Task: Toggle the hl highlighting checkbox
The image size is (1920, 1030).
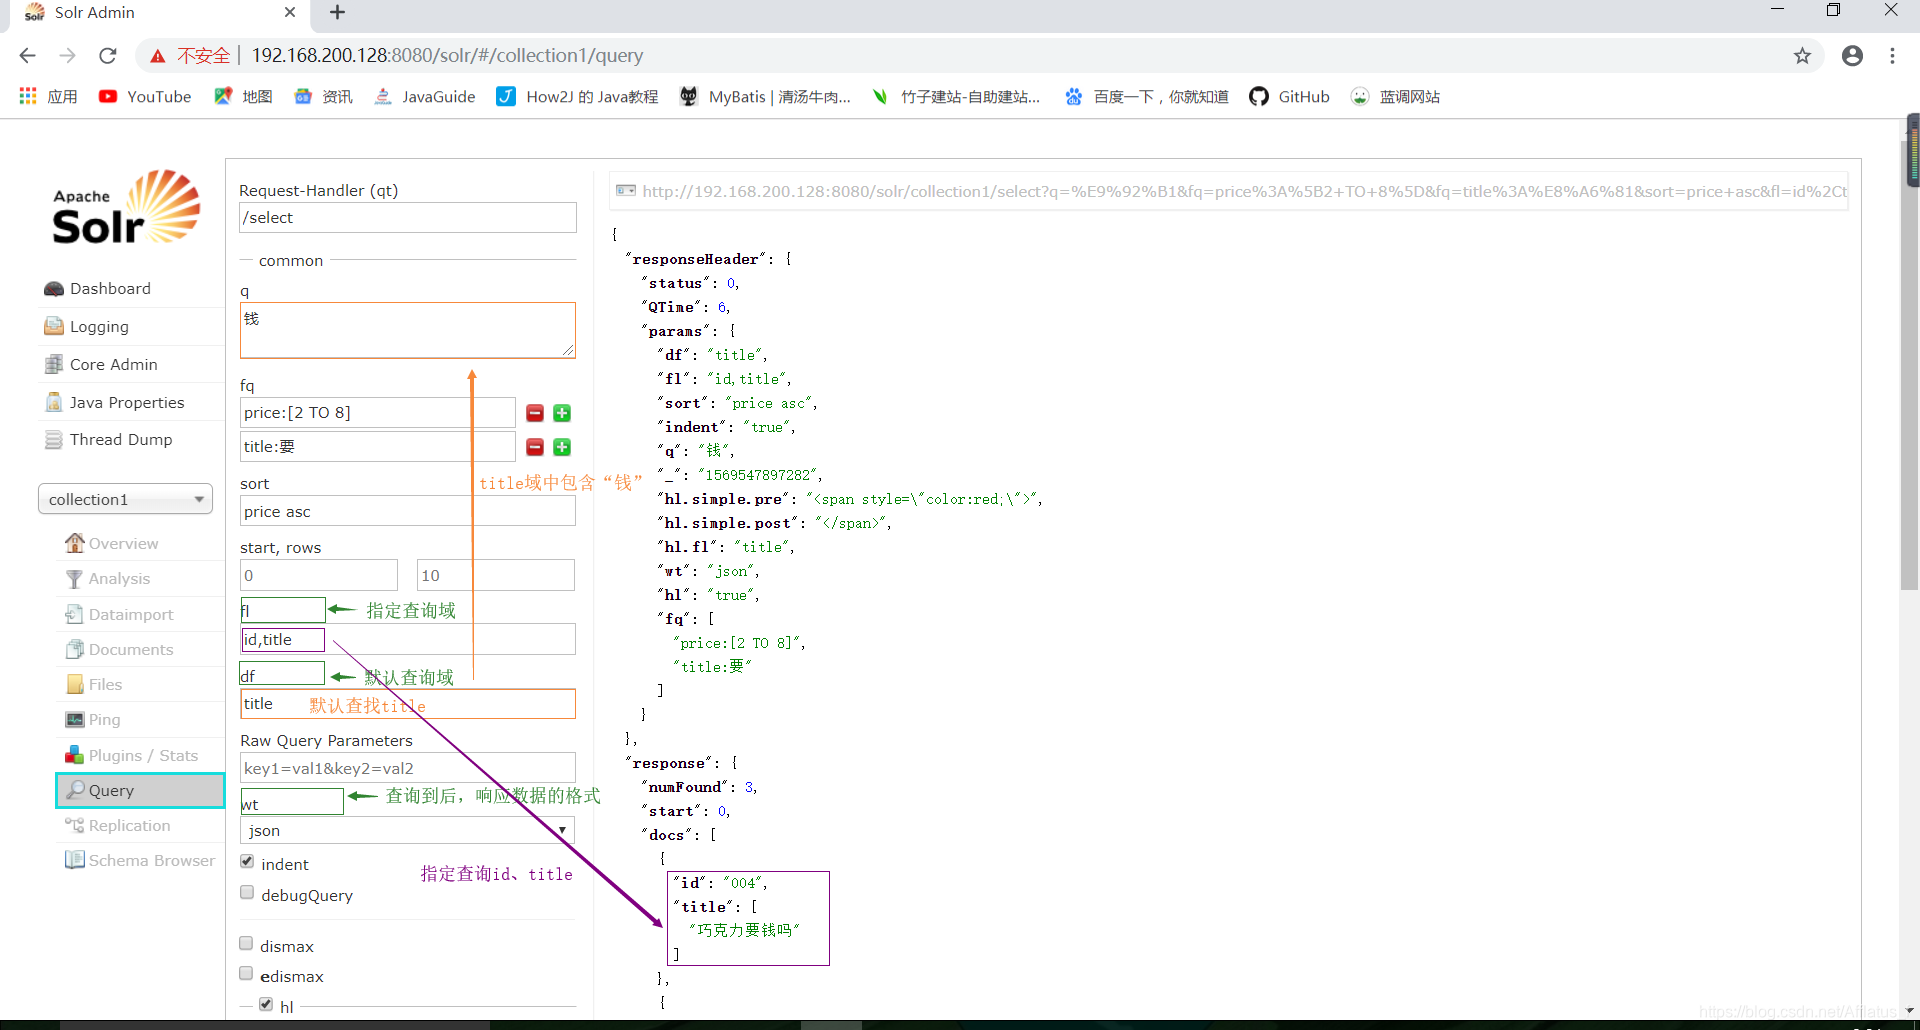Action: [x=266, y=1004]
